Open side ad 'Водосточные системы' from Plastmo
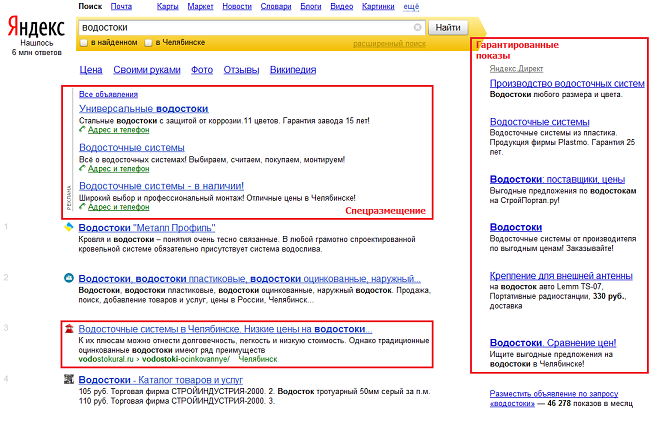Image resolution: width=650 pixels, height=421 pixels. [x=539, y=122]
